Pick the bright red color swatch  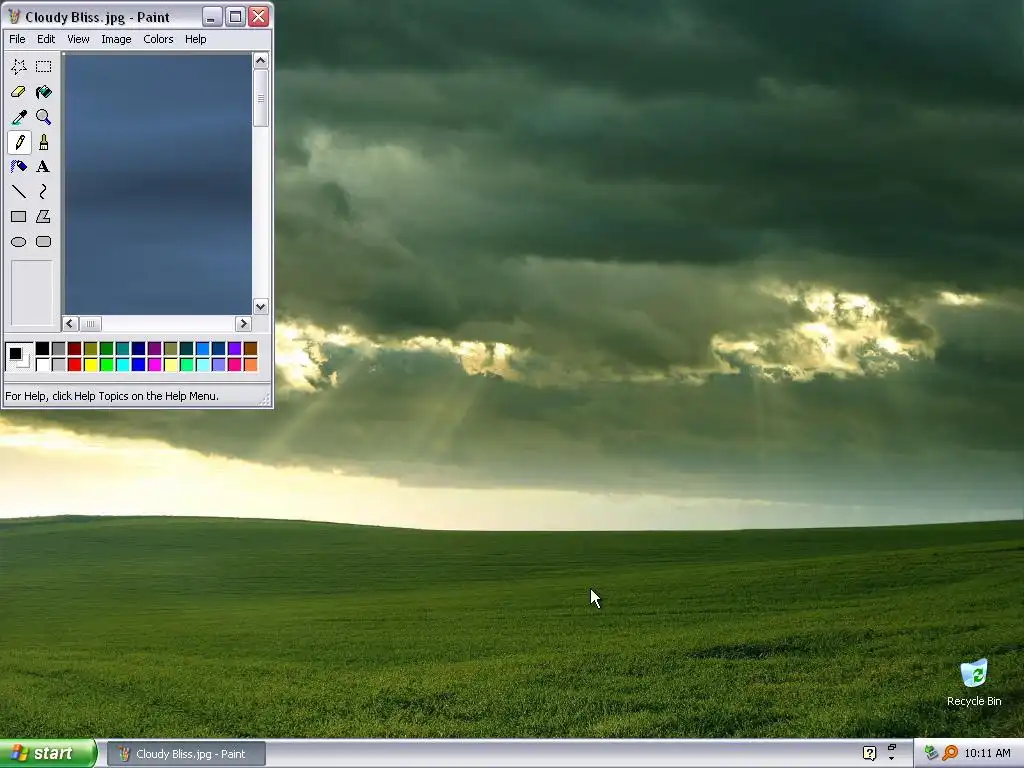74,364
